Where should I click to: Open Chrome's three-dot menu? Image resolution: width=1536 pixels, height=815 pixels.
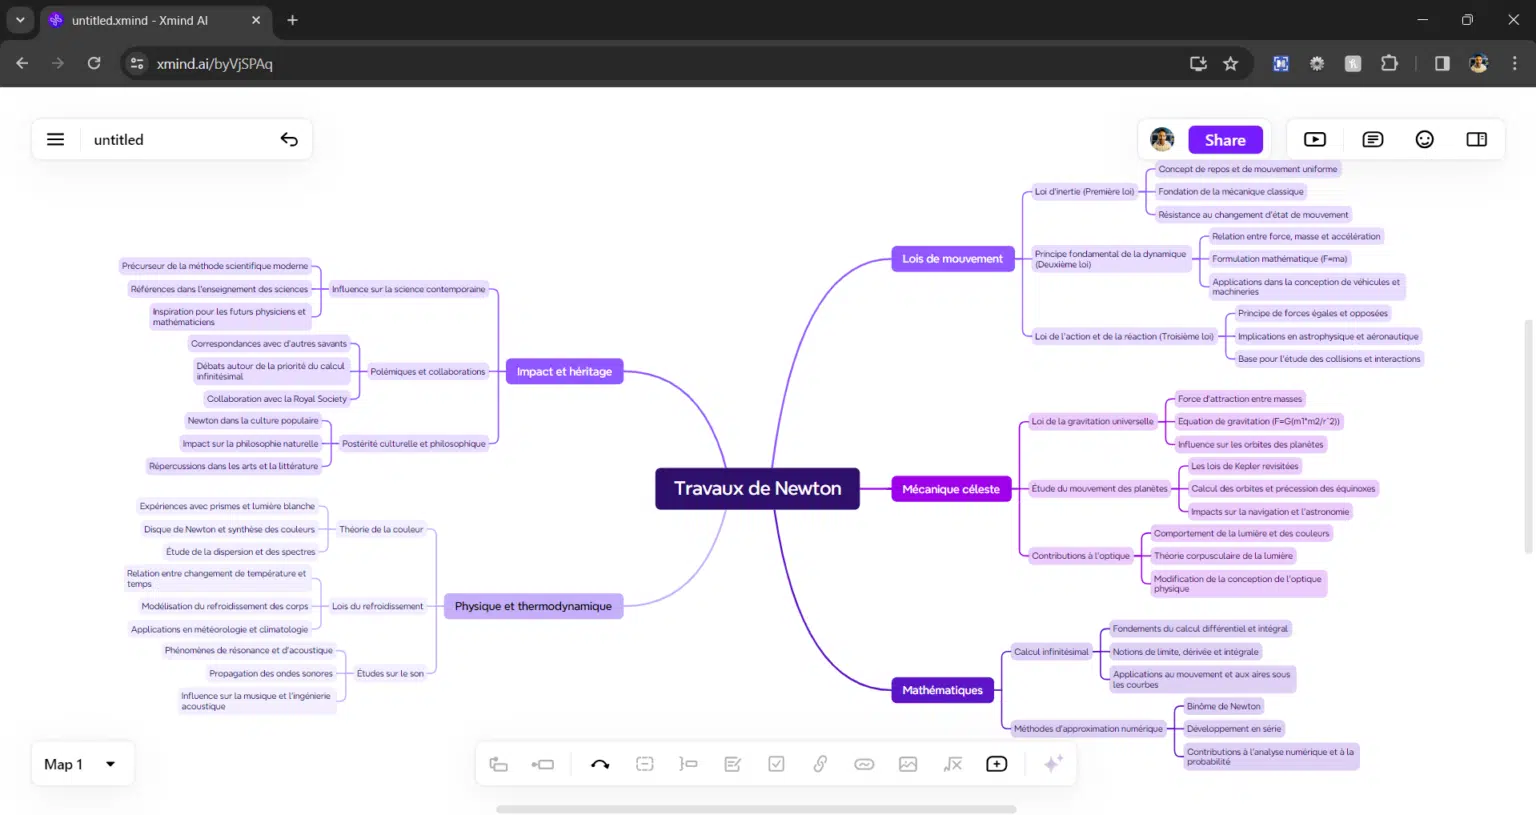tap(1514, 64)
